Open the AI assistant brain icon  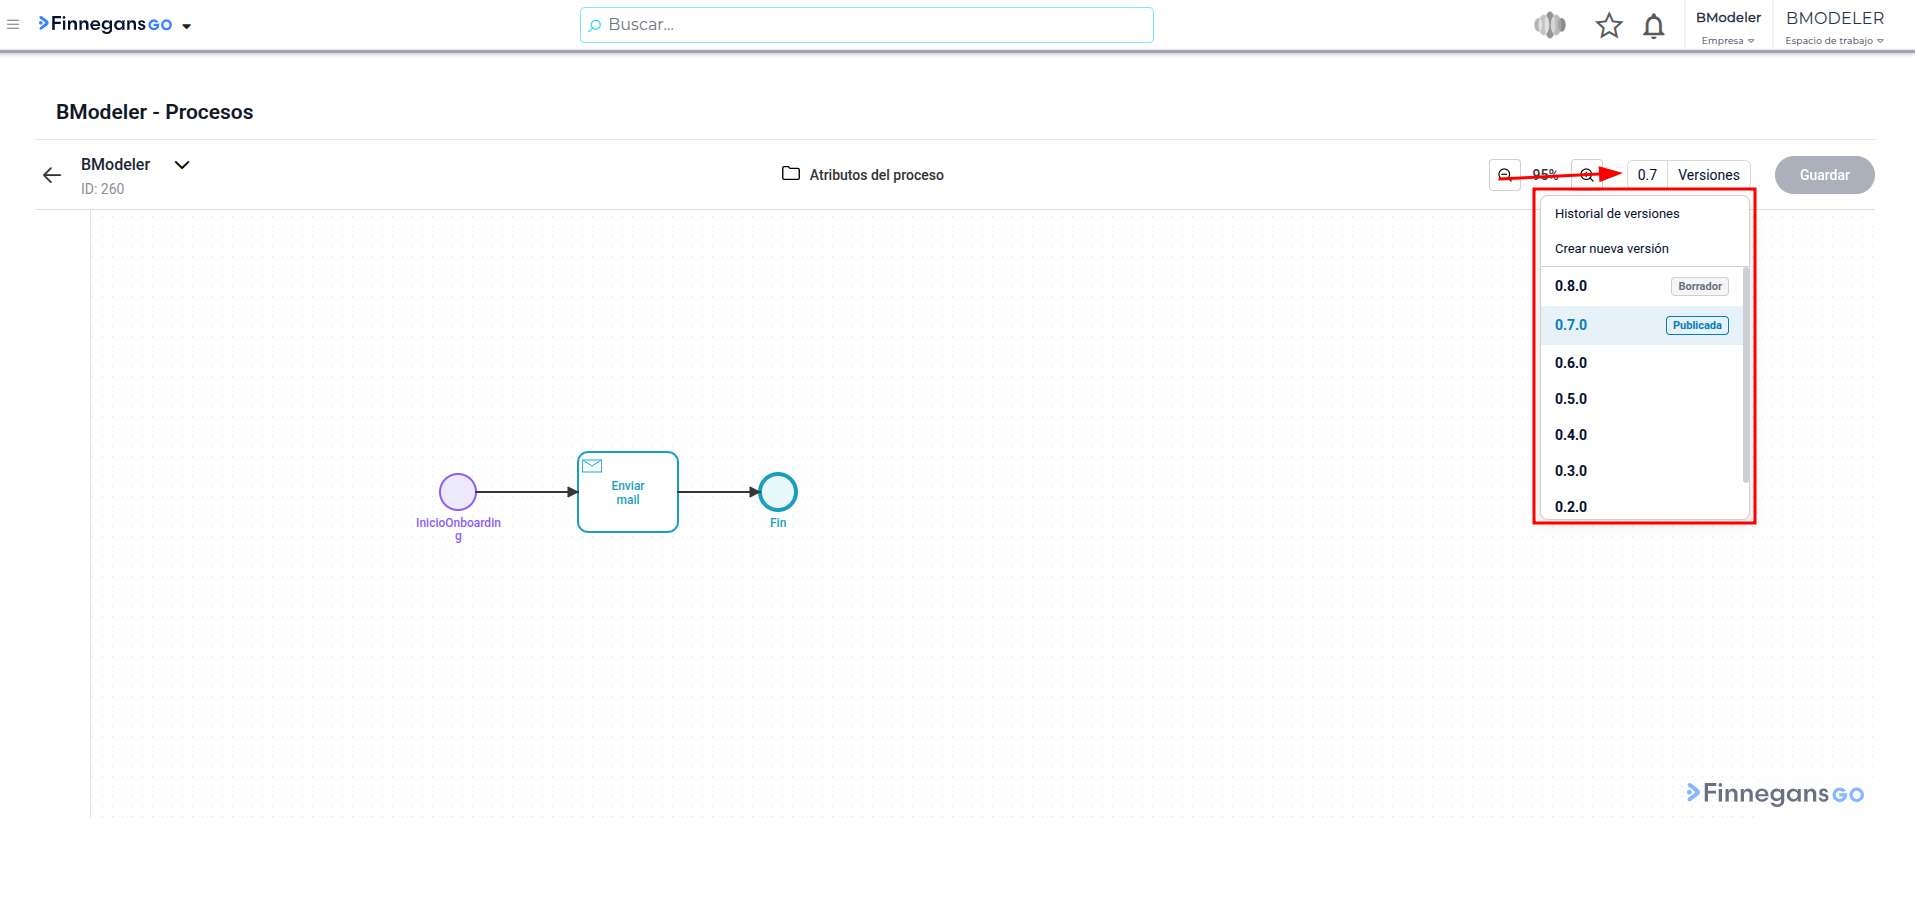(1550, 25)
